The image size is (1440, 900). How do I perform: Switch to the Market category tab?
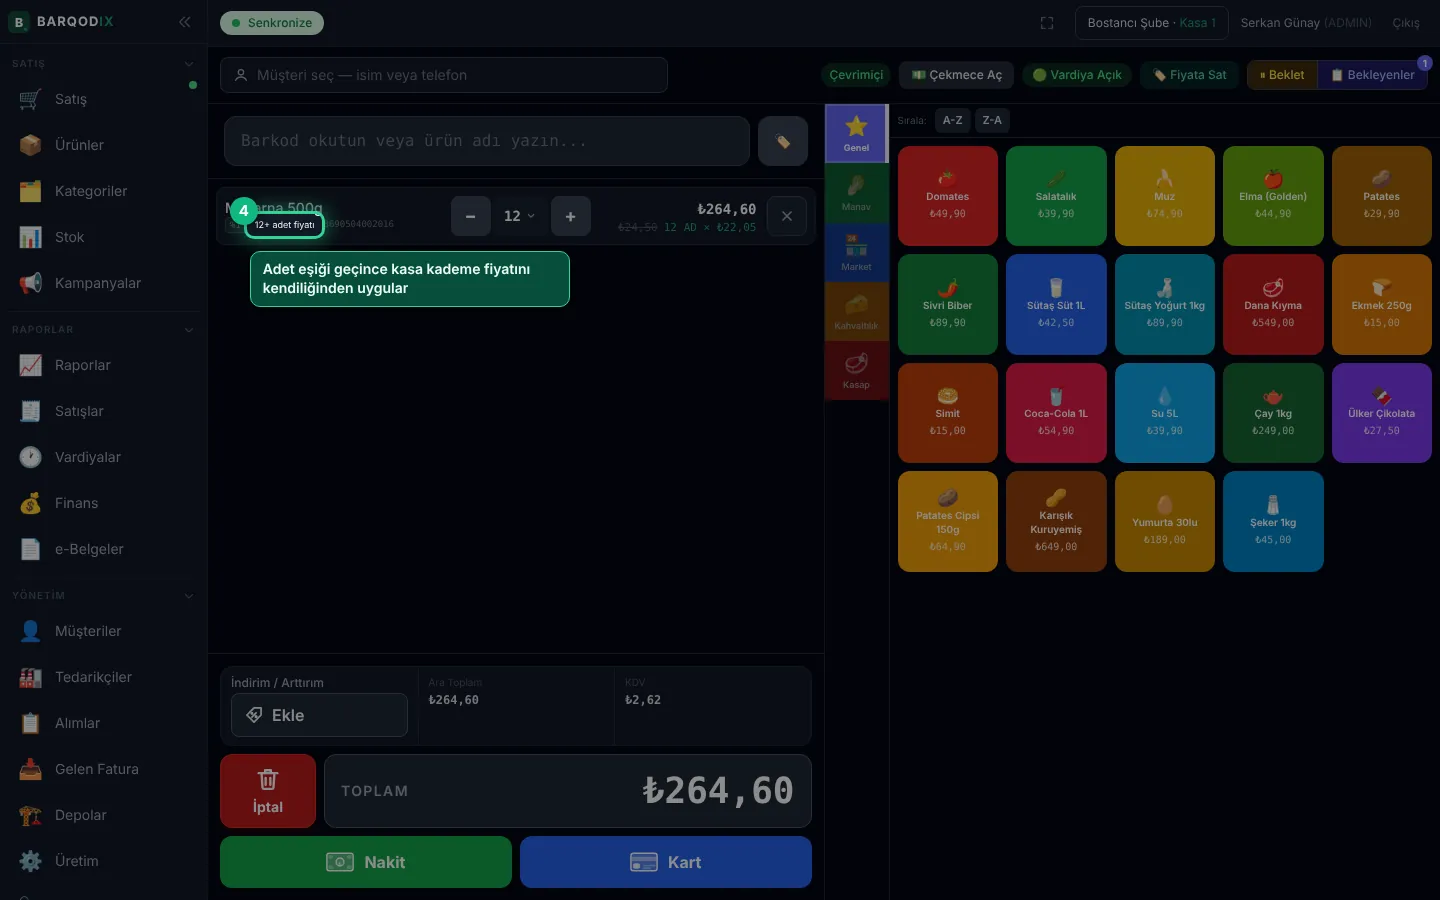coord(856,253)
